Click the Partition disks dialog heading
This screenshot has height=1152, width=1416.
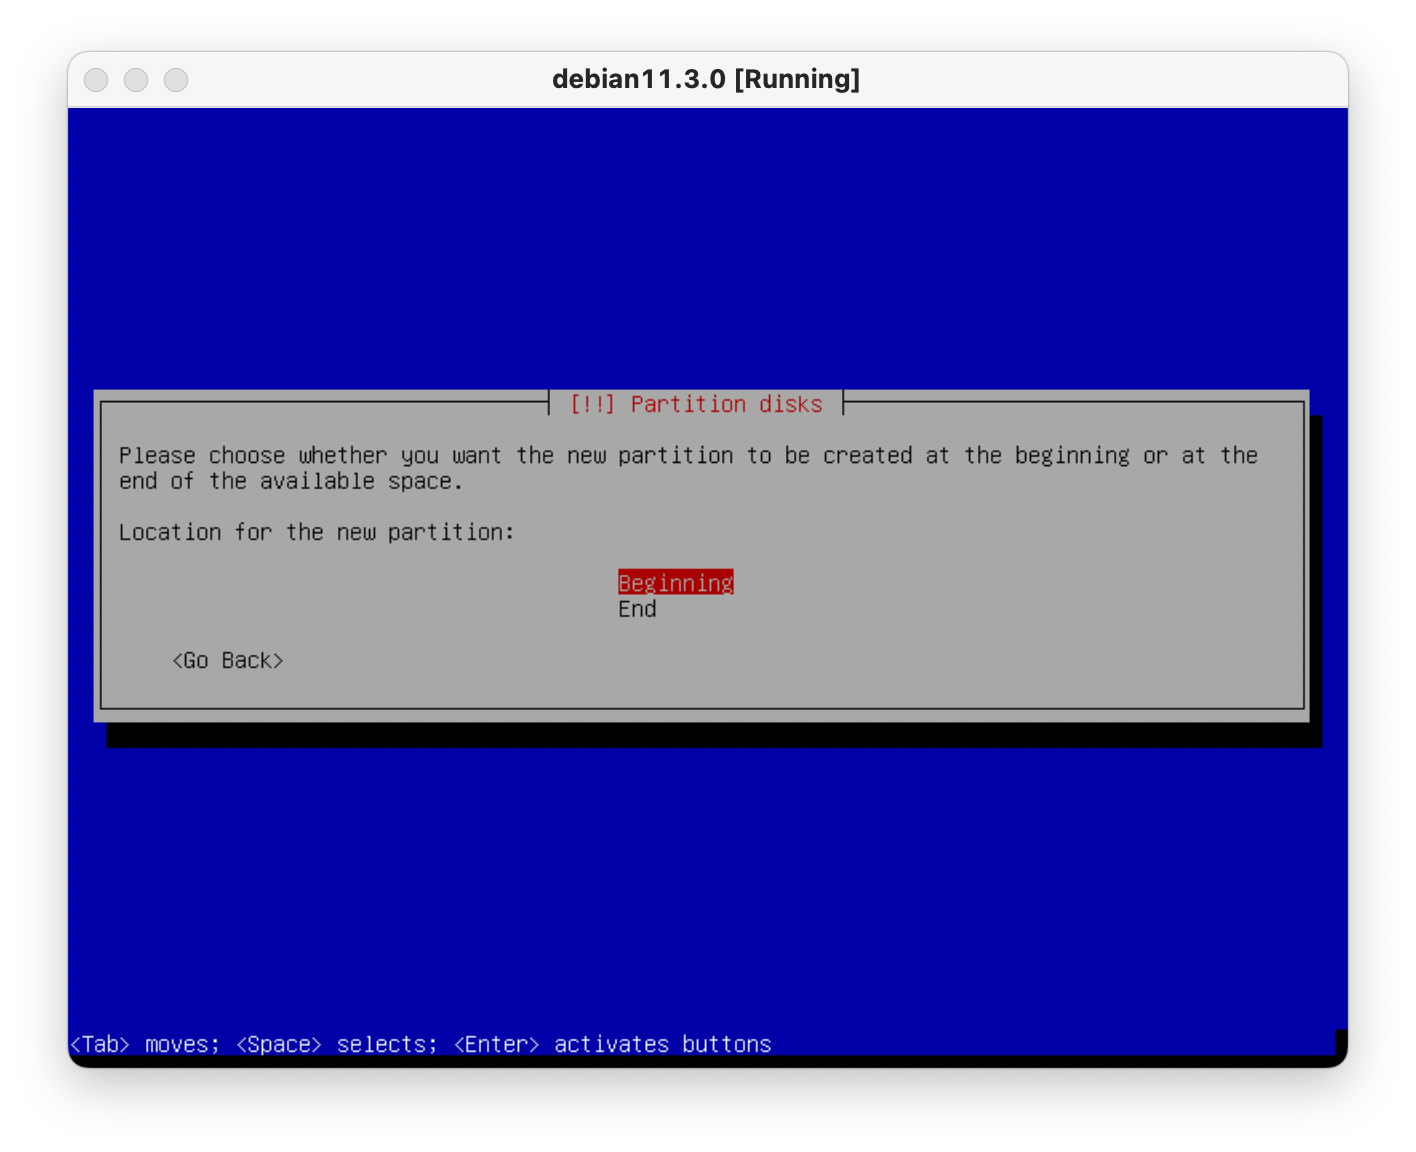(x=726, y=404)
